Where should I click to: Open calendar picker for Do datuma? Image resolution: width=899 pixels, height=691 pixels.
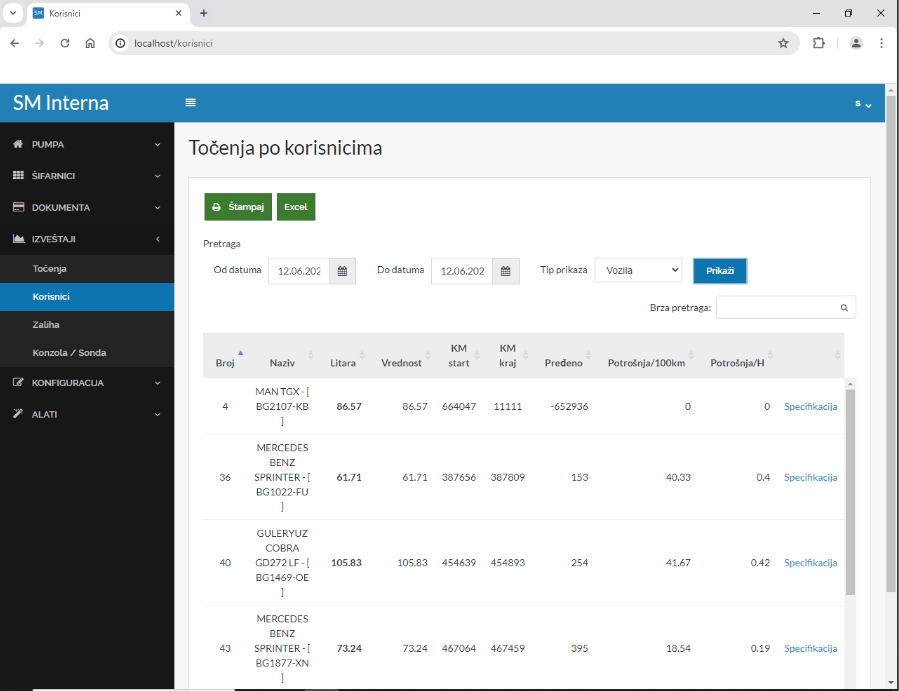[505, 271]
